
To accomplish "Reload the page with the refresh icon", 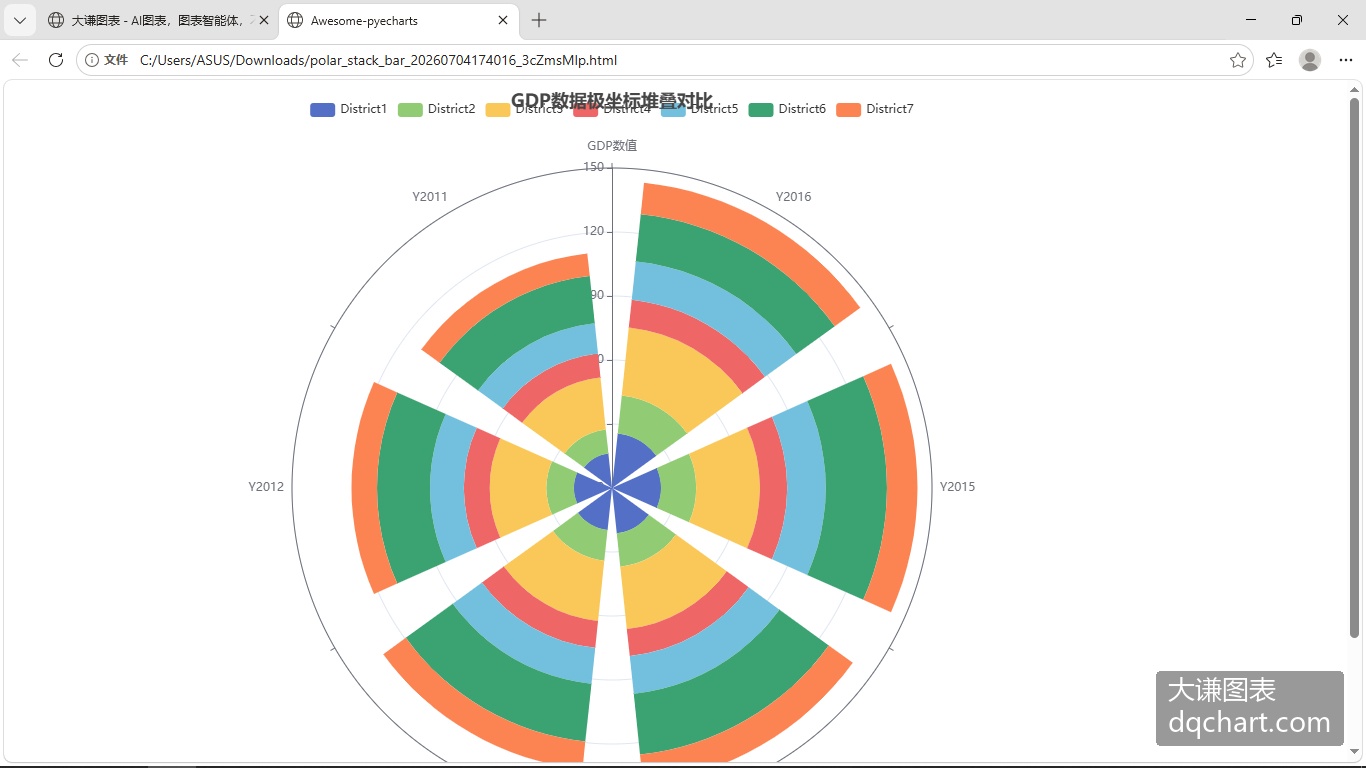I will (56, 60).
